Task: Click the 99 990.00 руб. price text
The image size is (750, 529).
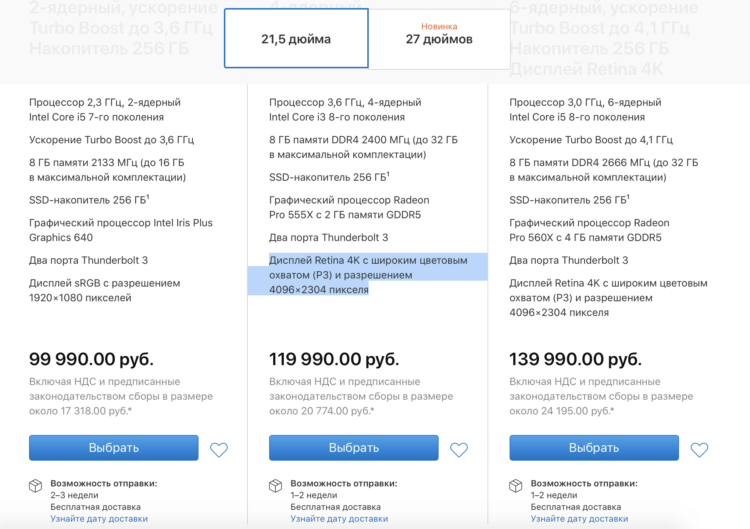Action: tap(91, 359)
